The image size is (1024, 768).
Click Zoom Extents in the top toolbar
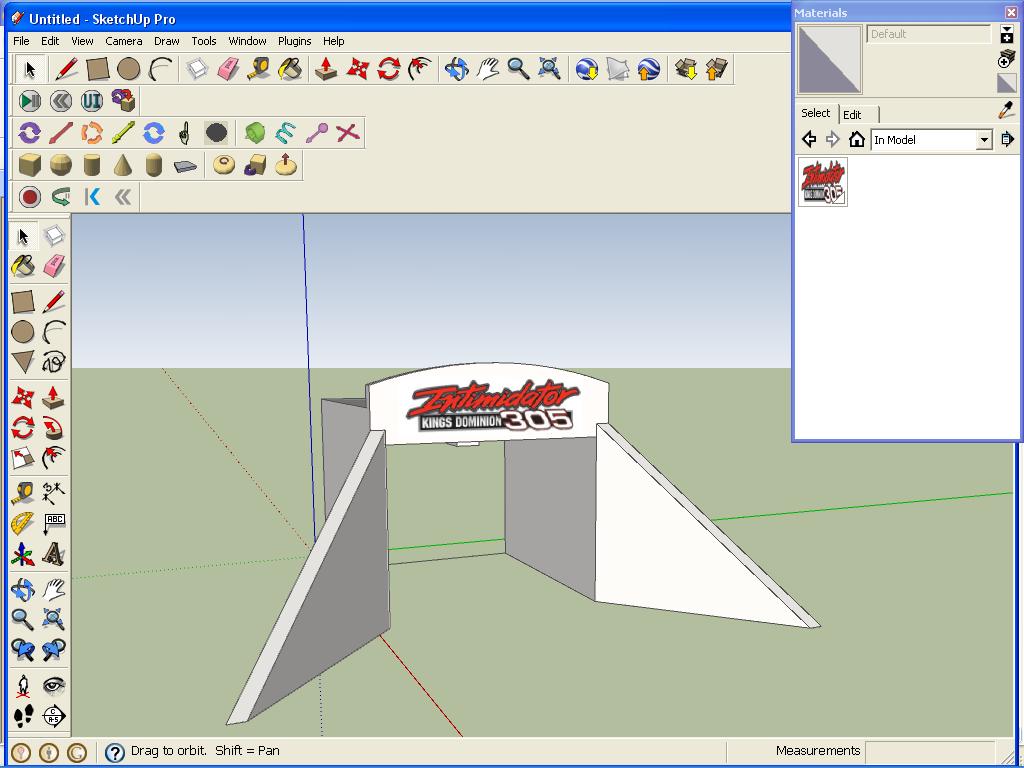point(549,69)
